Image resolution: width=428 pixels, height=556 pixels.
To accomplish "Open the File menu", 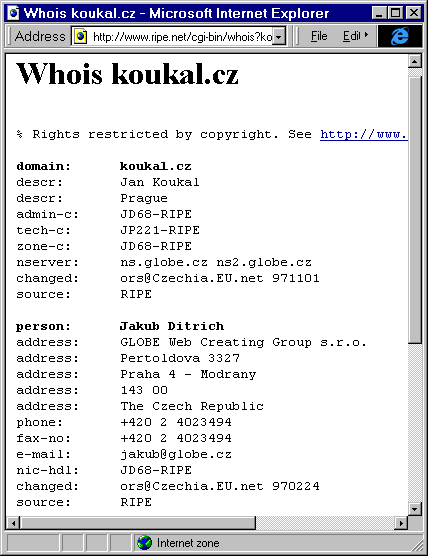I will tap(319, 36).
